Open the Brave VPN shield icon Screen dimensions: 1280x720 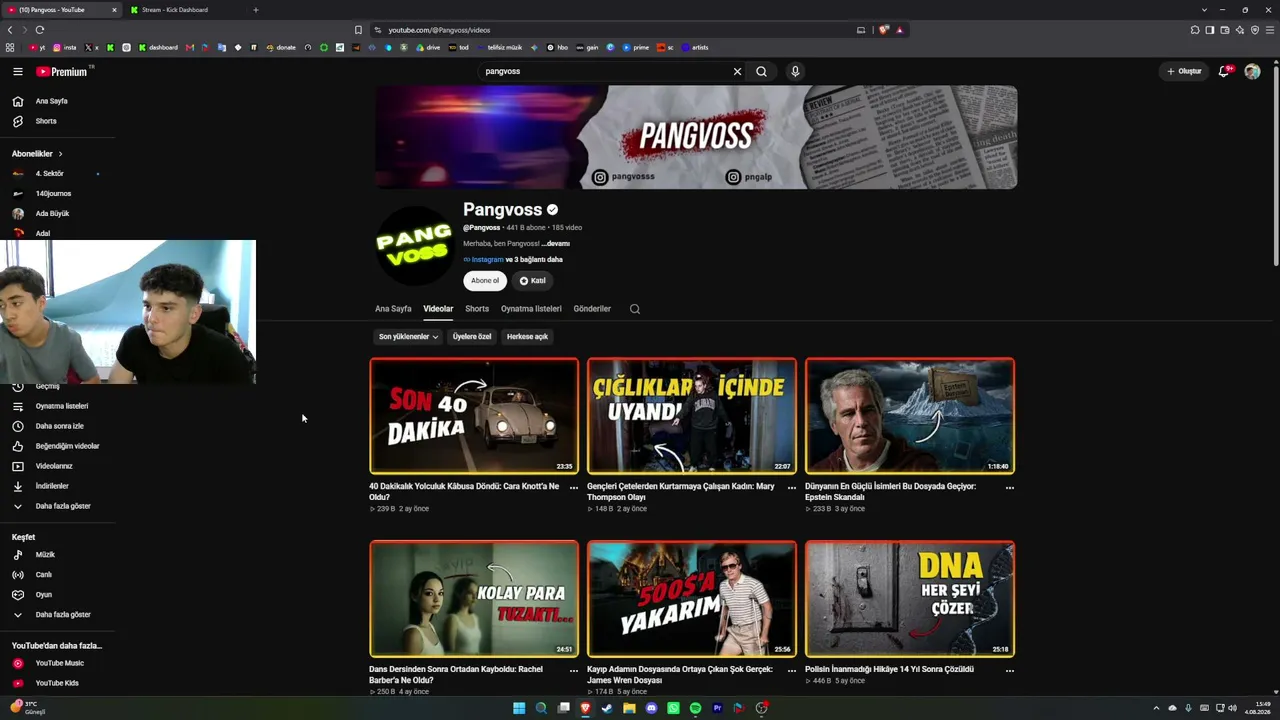1255,30
